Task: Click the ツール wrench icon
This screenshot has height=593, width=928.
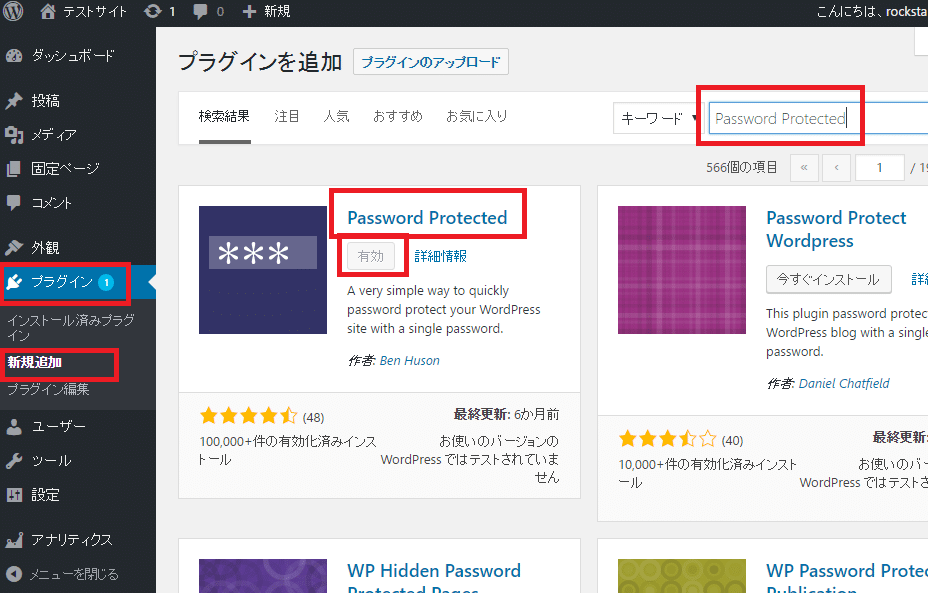Action: pyautogui.click(x=14, y=461)
